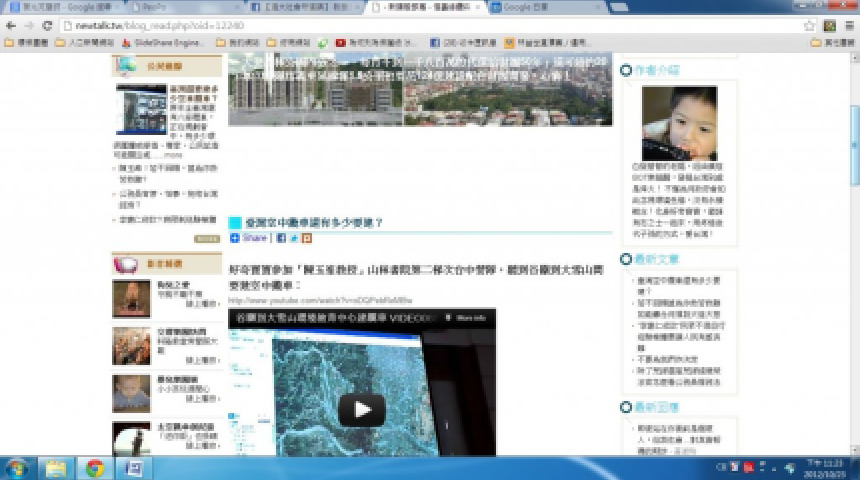Share the article via Twitter icon
Image resolution: width=860 pixels, height=480 pixels.
[294, 238]
